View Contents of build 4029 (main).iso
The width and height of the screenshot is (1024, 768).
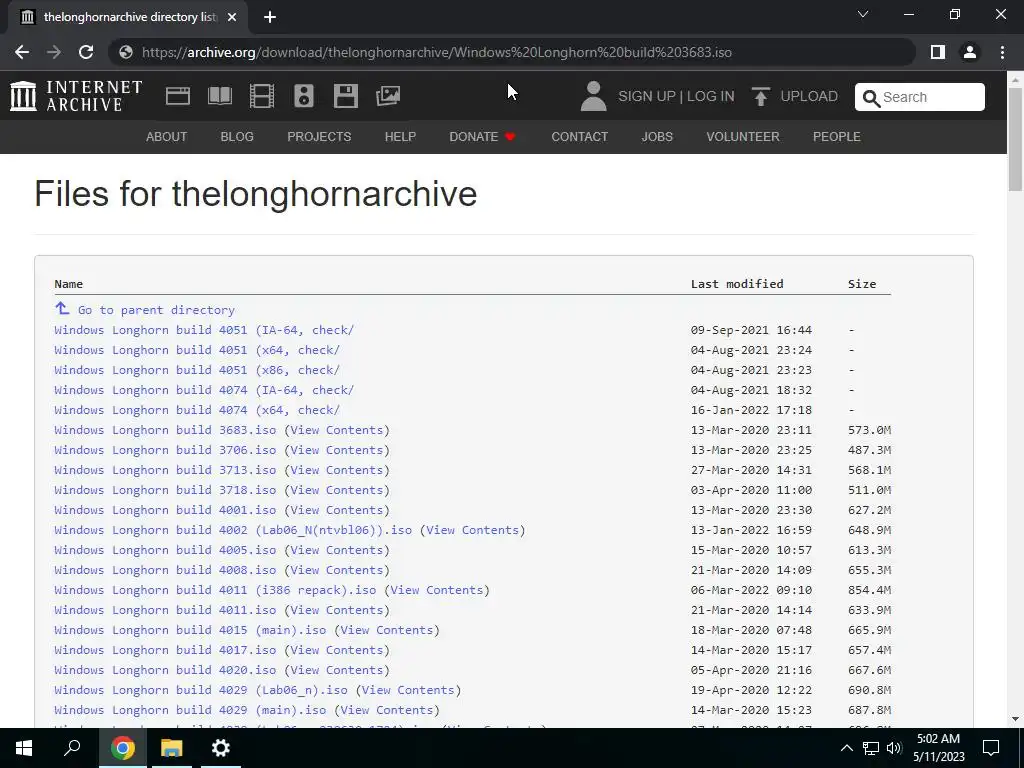click(387, 710)
